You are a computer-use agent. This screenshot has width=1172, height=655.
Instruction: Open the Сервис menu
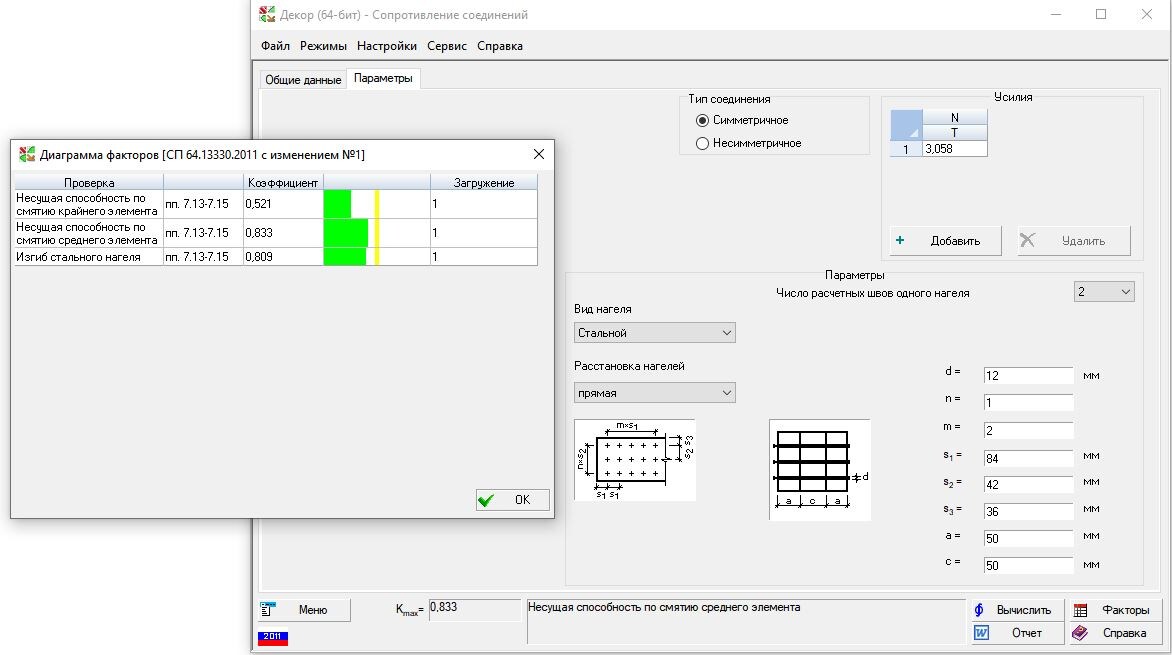[x=446, y=46]
